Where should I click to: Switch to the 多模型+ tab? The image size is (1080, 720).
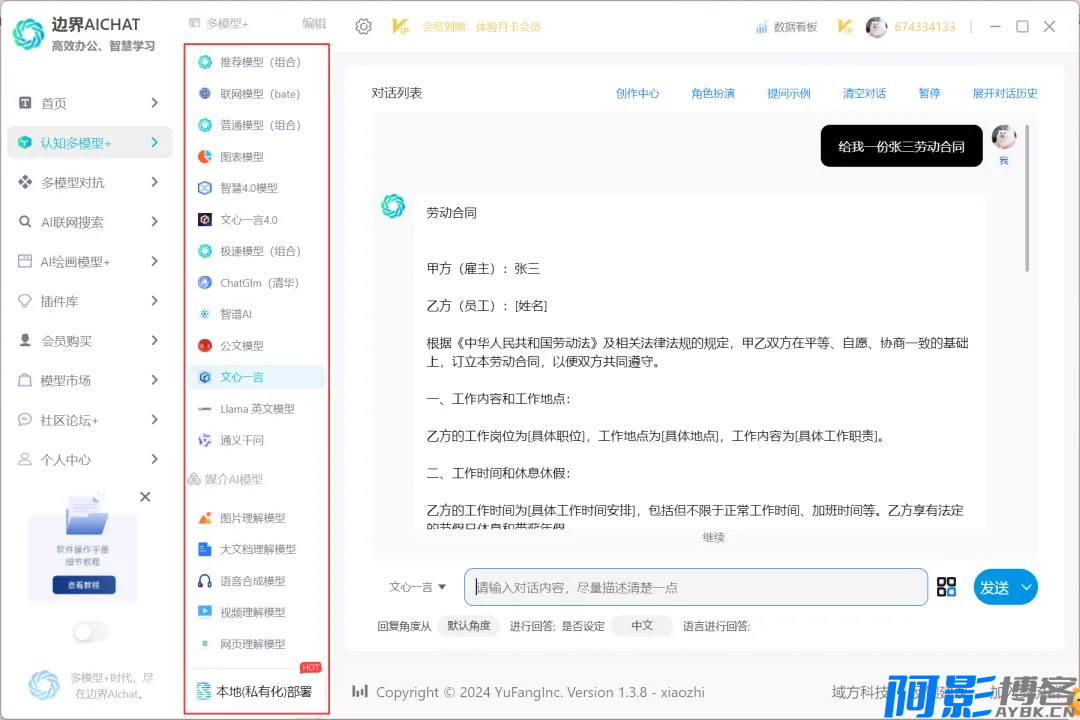(x=219, y=23)
